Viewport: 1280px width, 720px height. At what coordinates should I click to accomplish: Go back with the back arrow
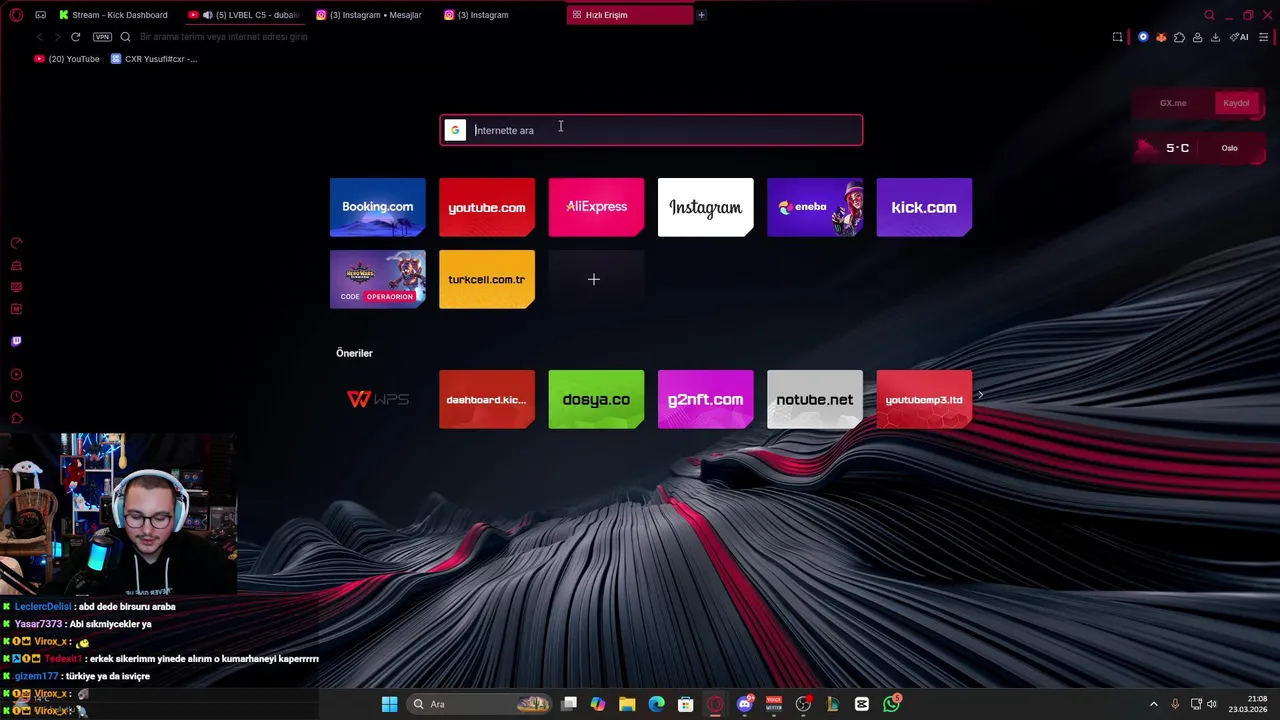tap(40, 37)
